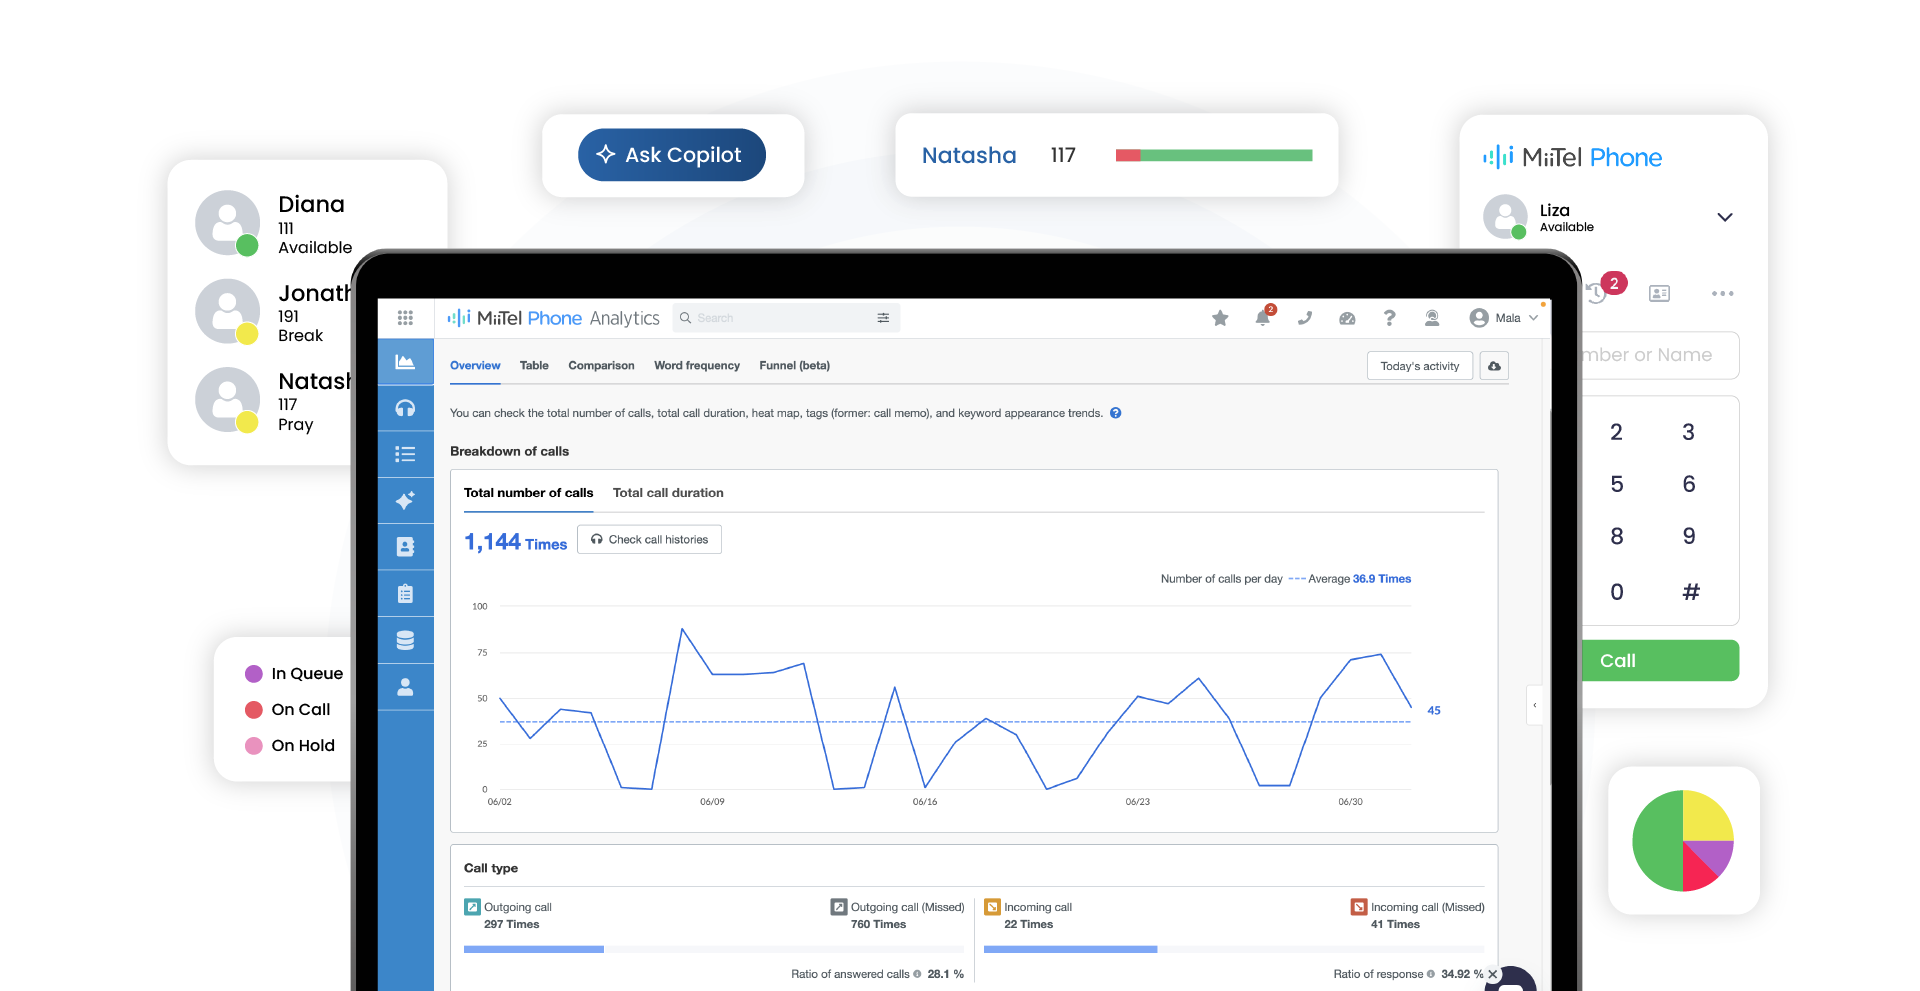Switch to the Overview tab
Screen dimensions: 1920x991
point(475,366)
